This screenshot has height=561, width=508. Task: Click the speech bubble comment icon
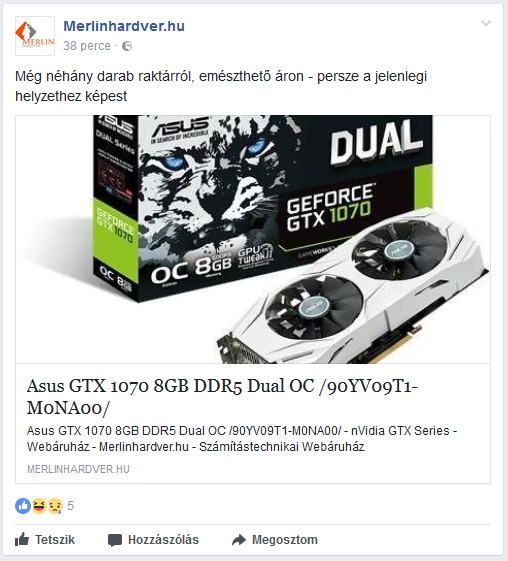(x=115, y=540)
